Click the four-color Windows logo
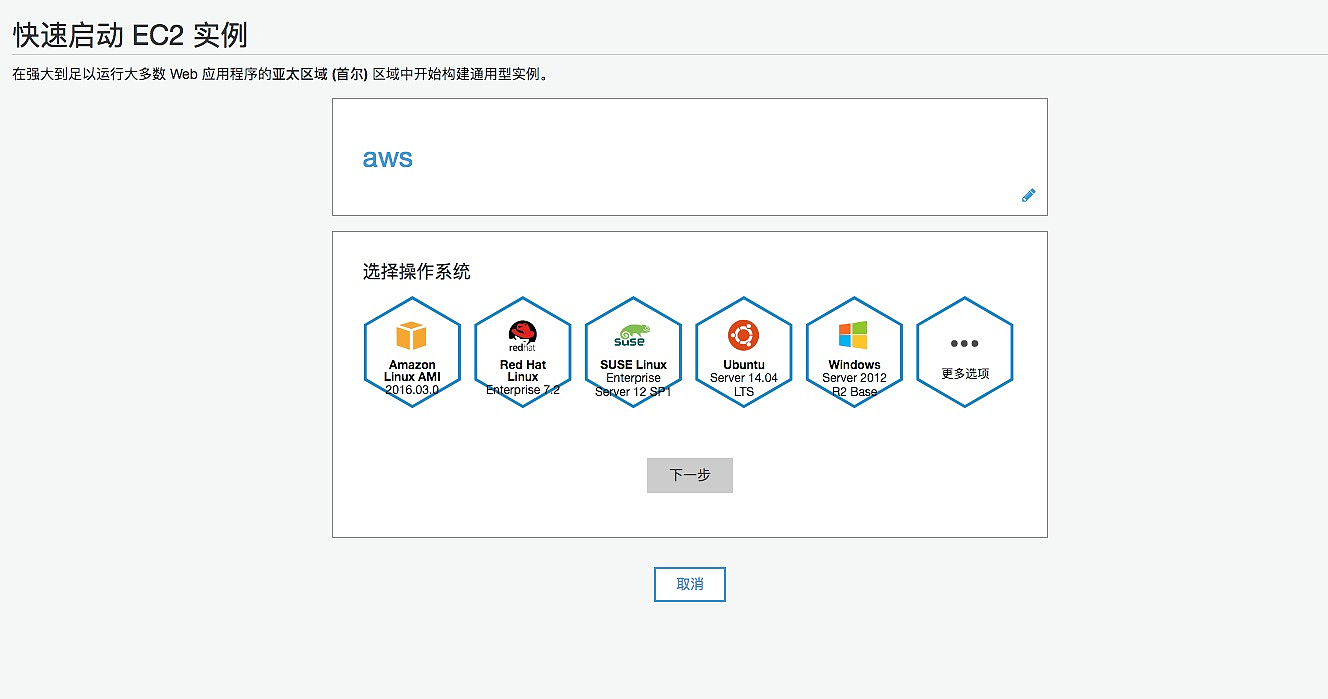 pyautogui.click(x=853, y=335)
